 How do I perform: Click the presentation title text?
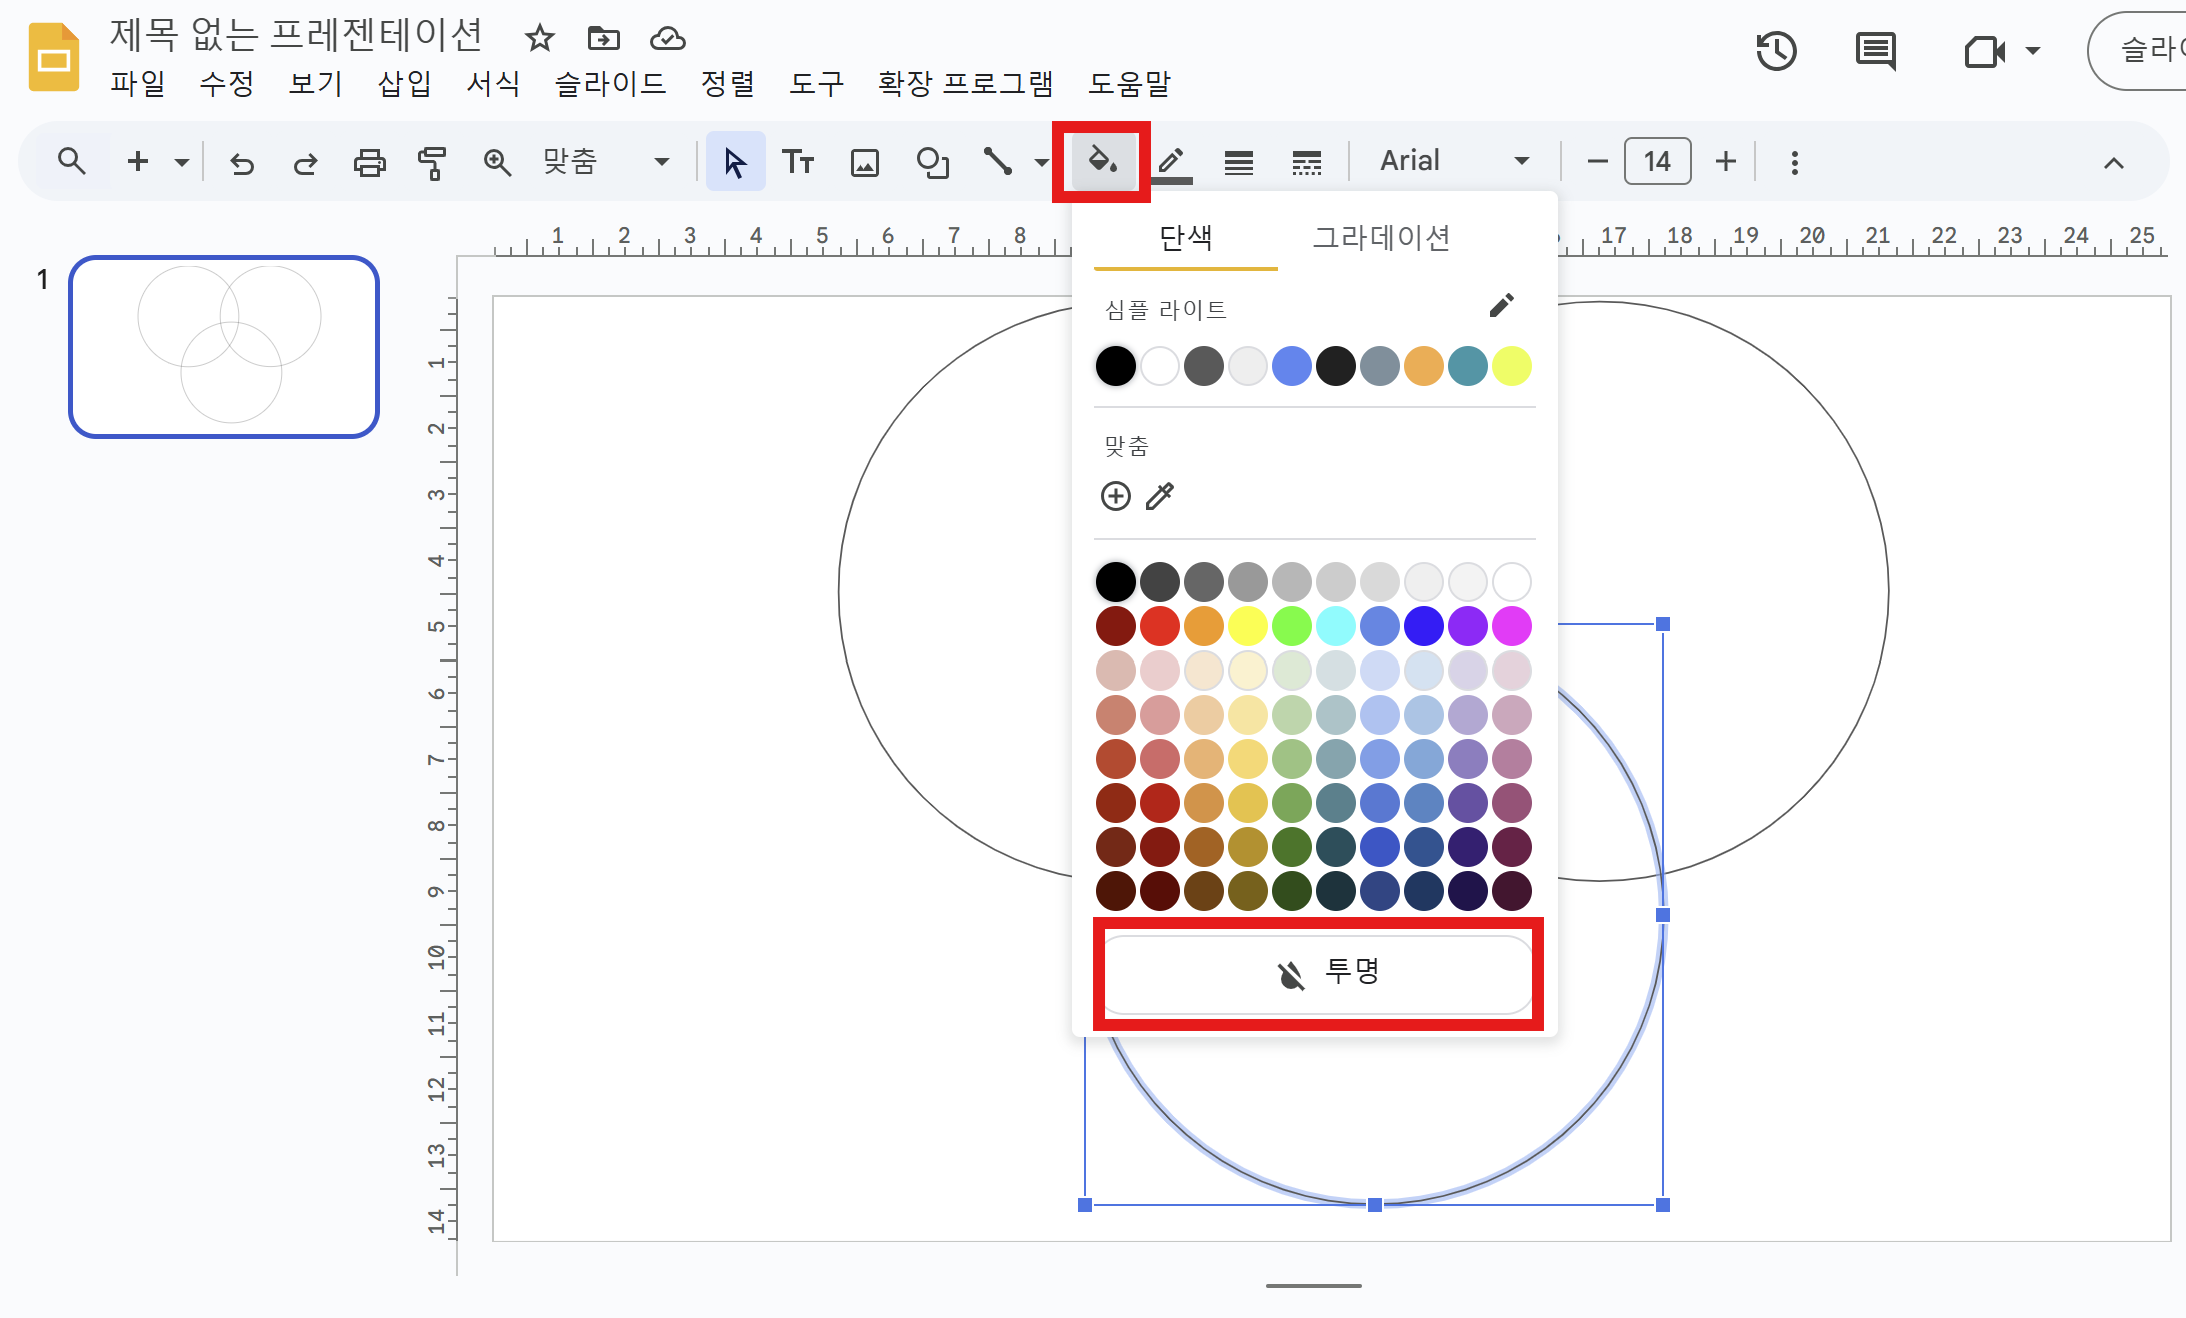point(296,35)
